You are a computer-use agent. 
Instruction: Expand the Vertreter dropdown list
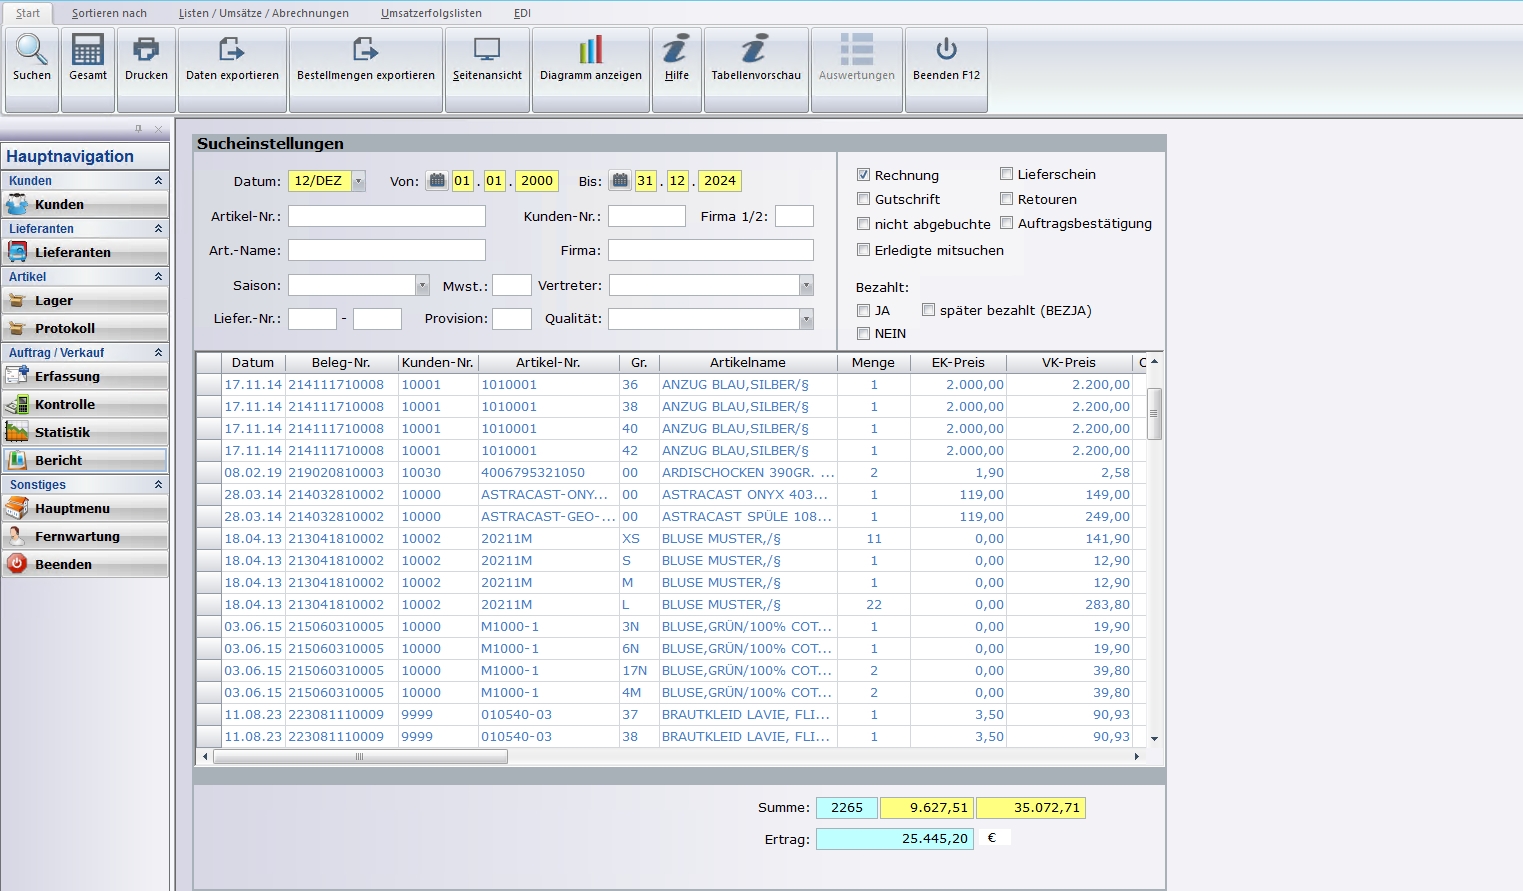pos(806,286)
